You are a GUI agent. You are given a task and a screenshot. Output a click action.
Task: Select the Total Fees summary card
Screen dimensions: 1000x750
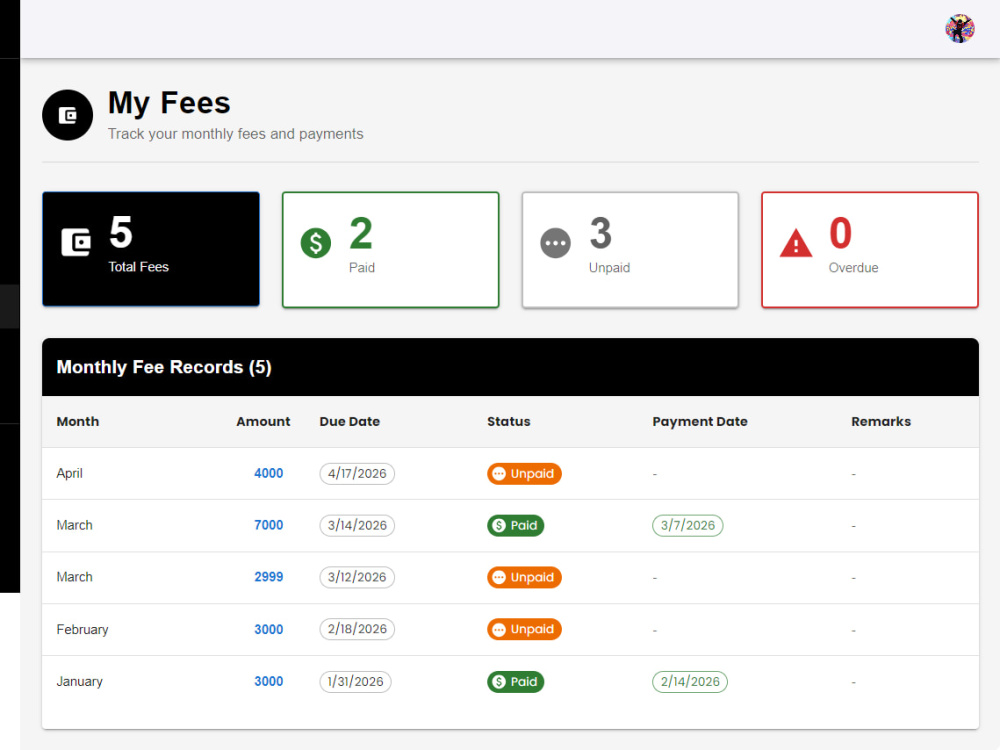tap(151, 249)
